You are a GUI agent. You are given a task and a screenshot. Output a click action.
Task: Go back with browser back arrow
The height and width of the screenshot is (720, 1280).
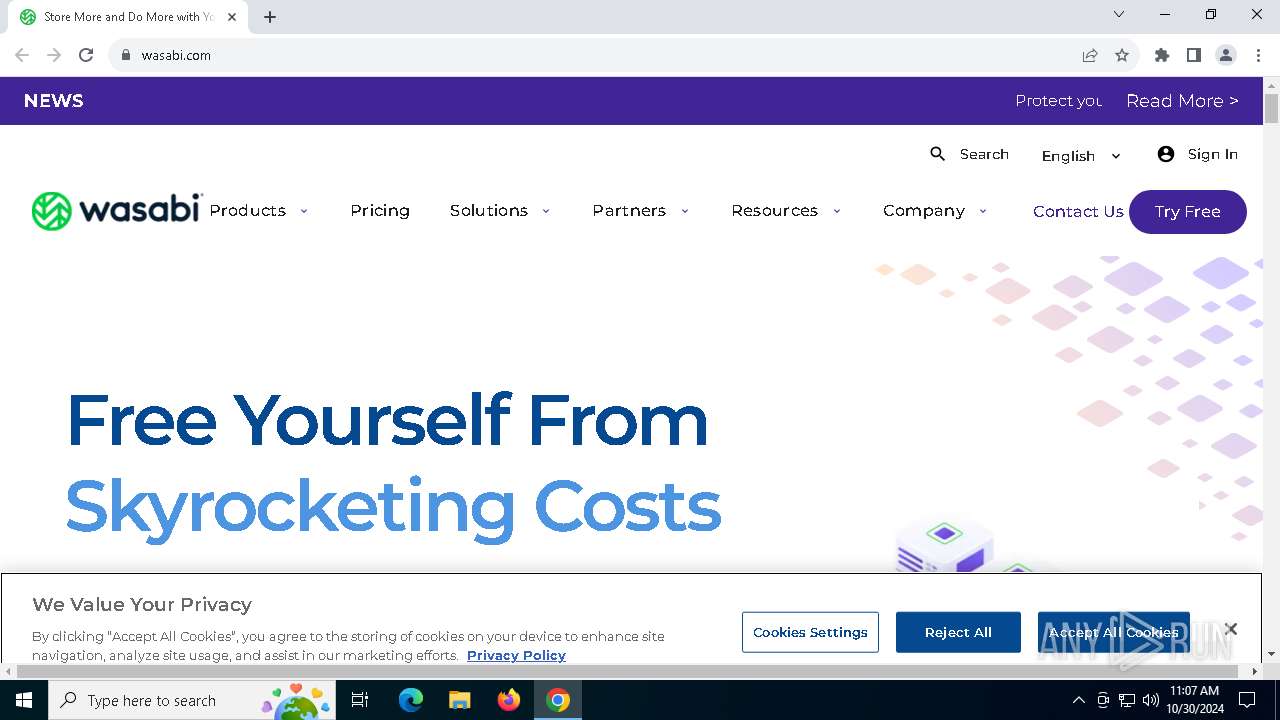(22, 55)
